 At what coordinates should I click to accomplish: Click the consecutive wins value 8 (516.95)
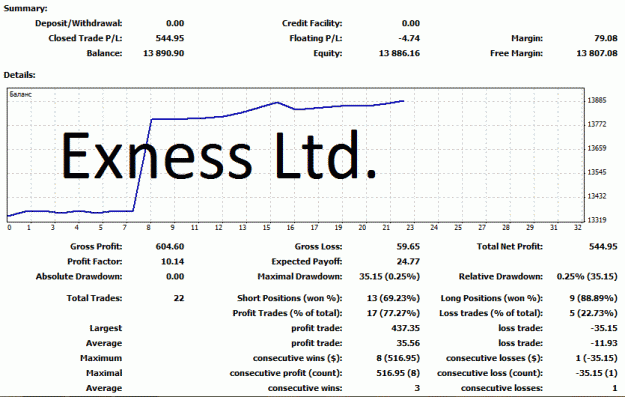click(x=398, y=358)
